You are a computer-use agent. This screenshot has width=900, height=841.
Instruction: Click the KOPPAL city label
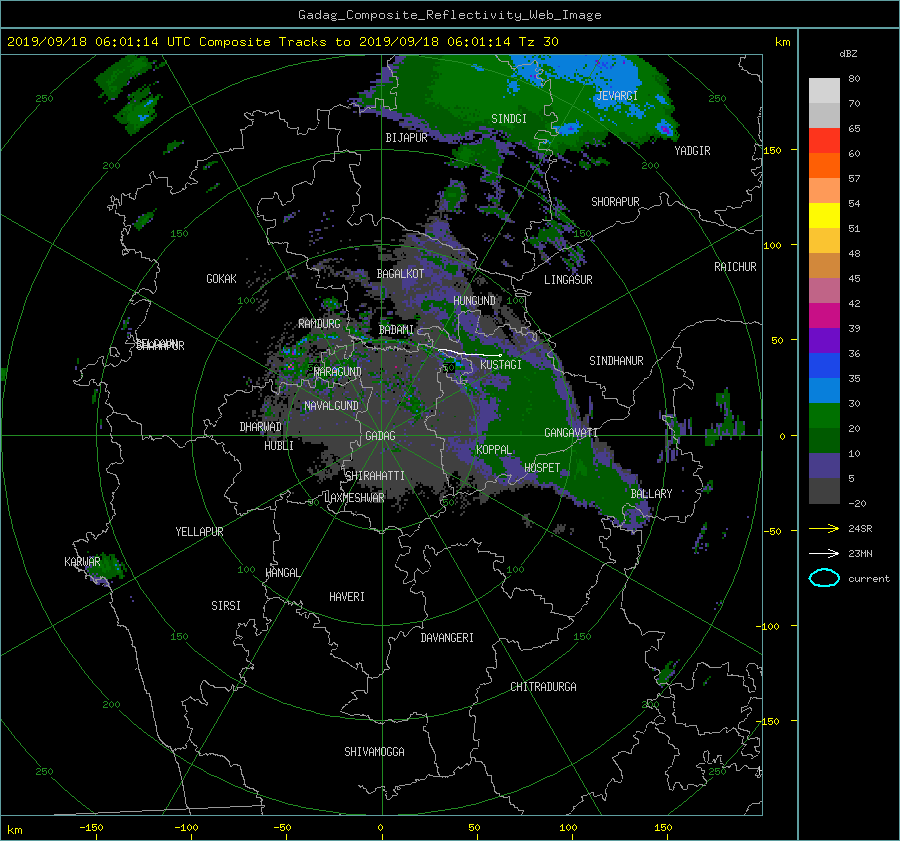point(494,450)
